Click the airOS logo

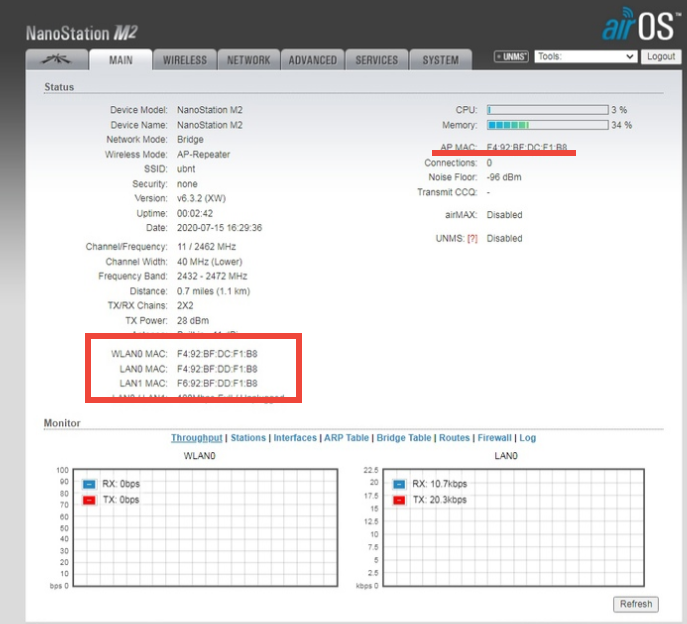coord(641,25)
